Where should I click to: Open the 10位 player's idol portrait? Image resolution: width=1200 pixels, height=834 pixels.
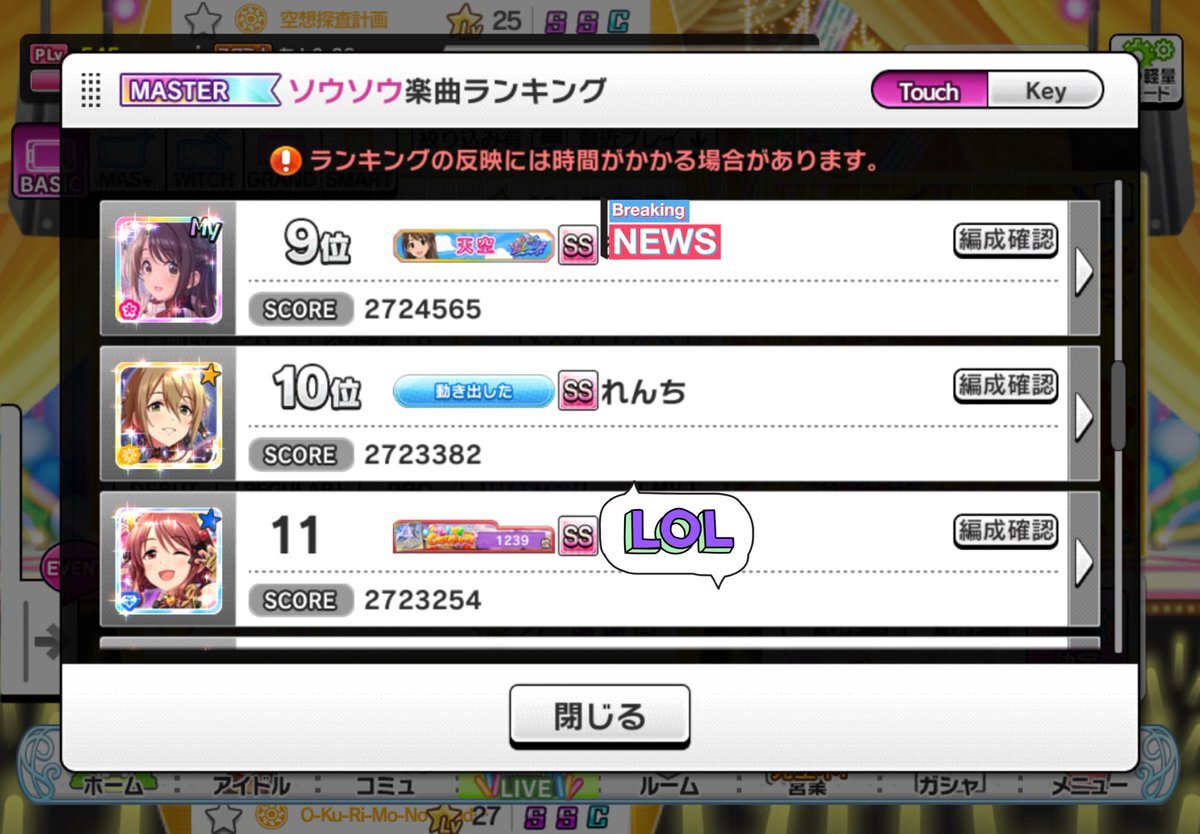[x=168, y=415]
